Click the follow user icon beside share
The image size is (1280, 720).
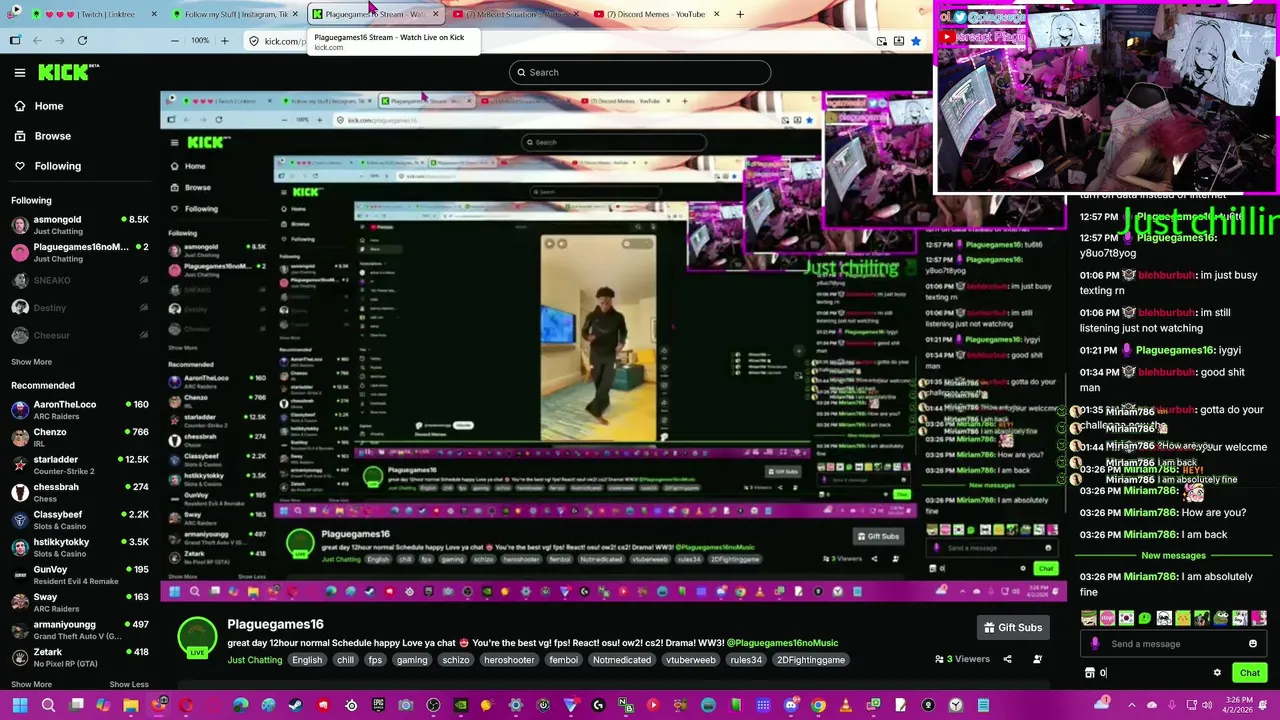coord(1037,659)
